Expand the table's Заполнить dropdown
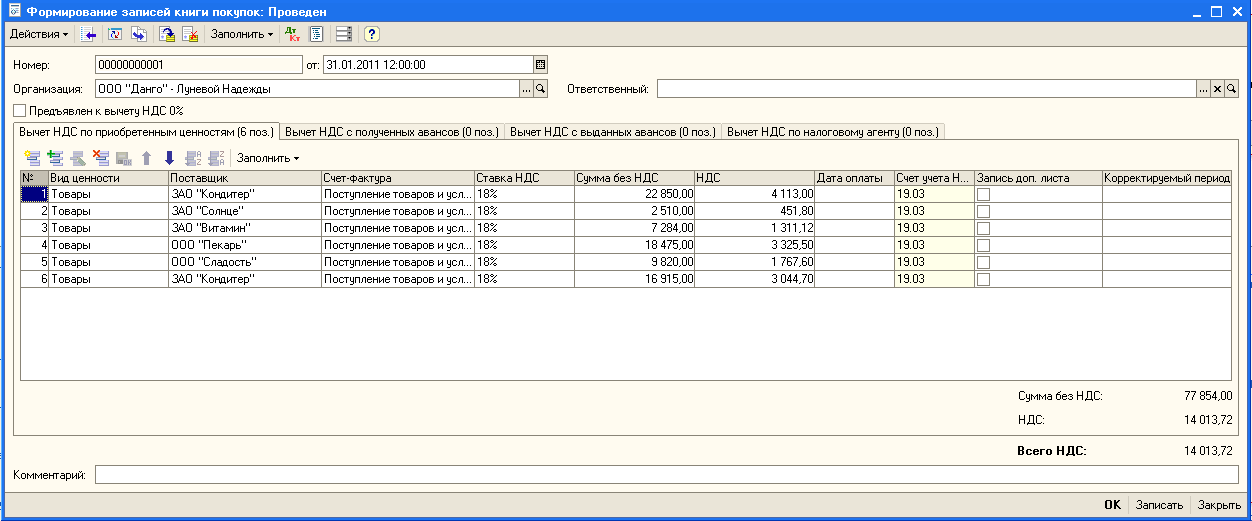 click(267, 158)
